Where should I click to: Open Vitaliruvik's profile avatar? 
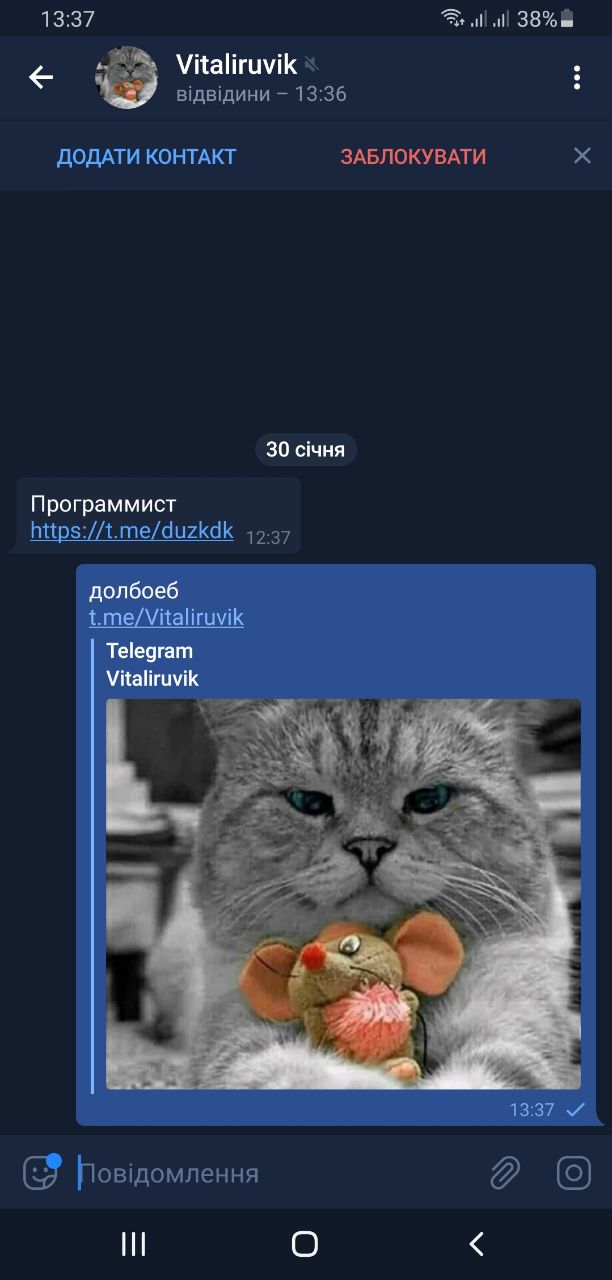127,77
